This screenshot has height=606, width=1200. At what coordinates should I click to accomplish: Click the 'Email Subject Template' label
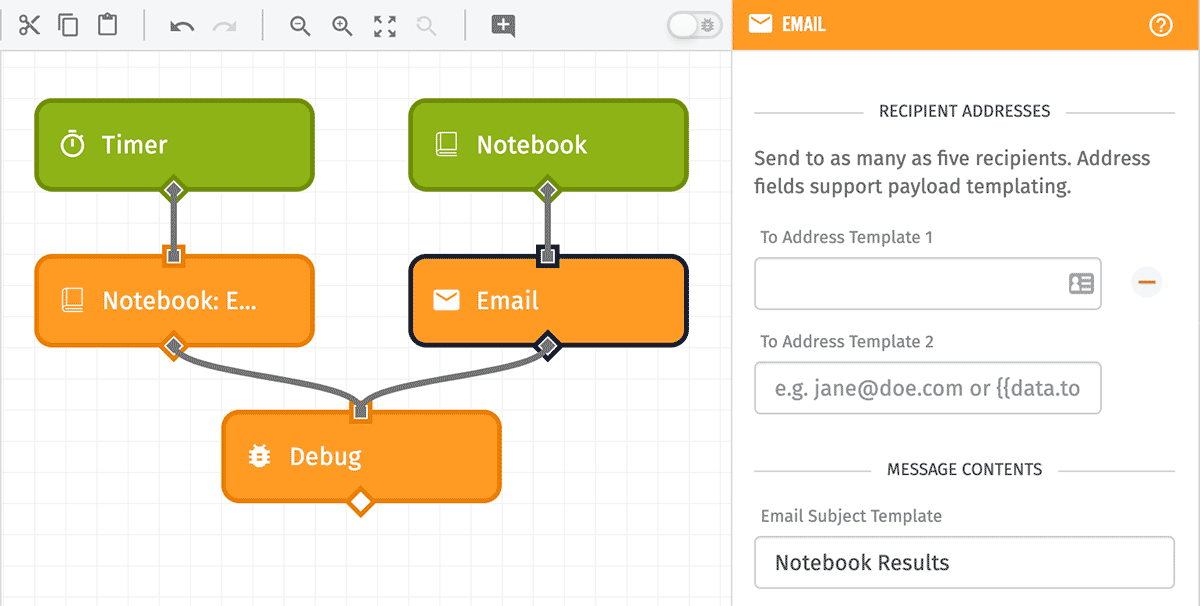click(x=851, y=516)
